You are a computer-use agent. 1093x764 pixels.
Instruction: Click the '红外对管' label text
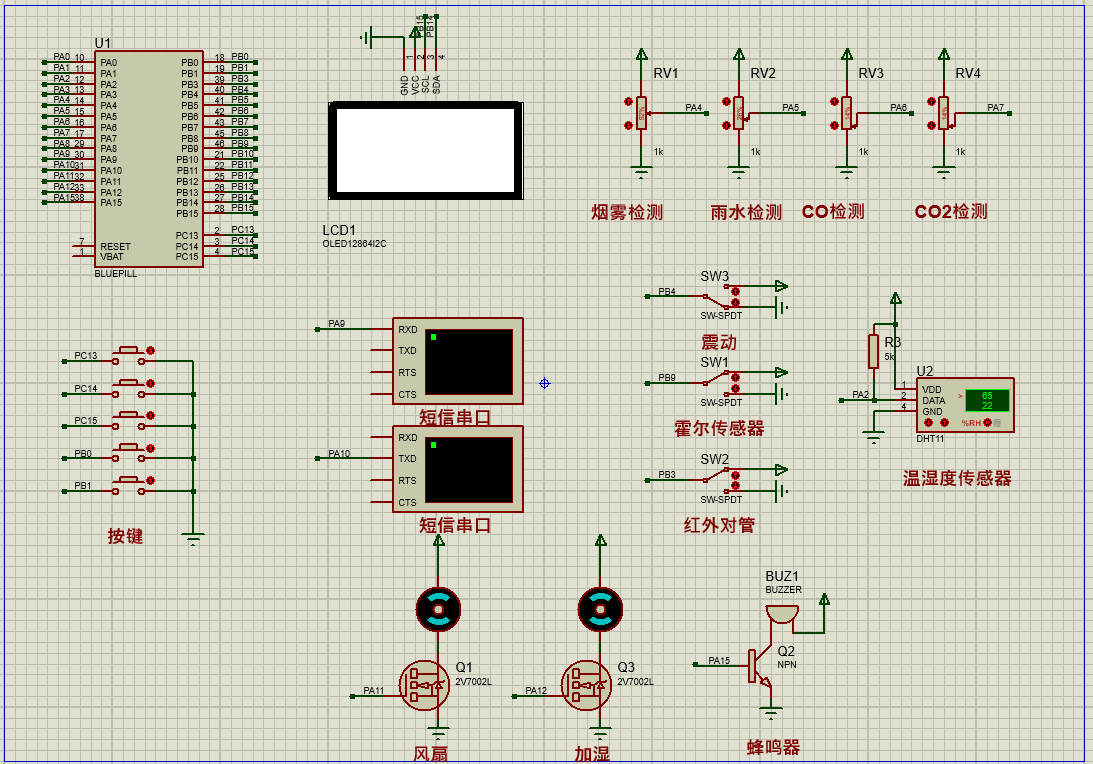(x=719, y=525)
